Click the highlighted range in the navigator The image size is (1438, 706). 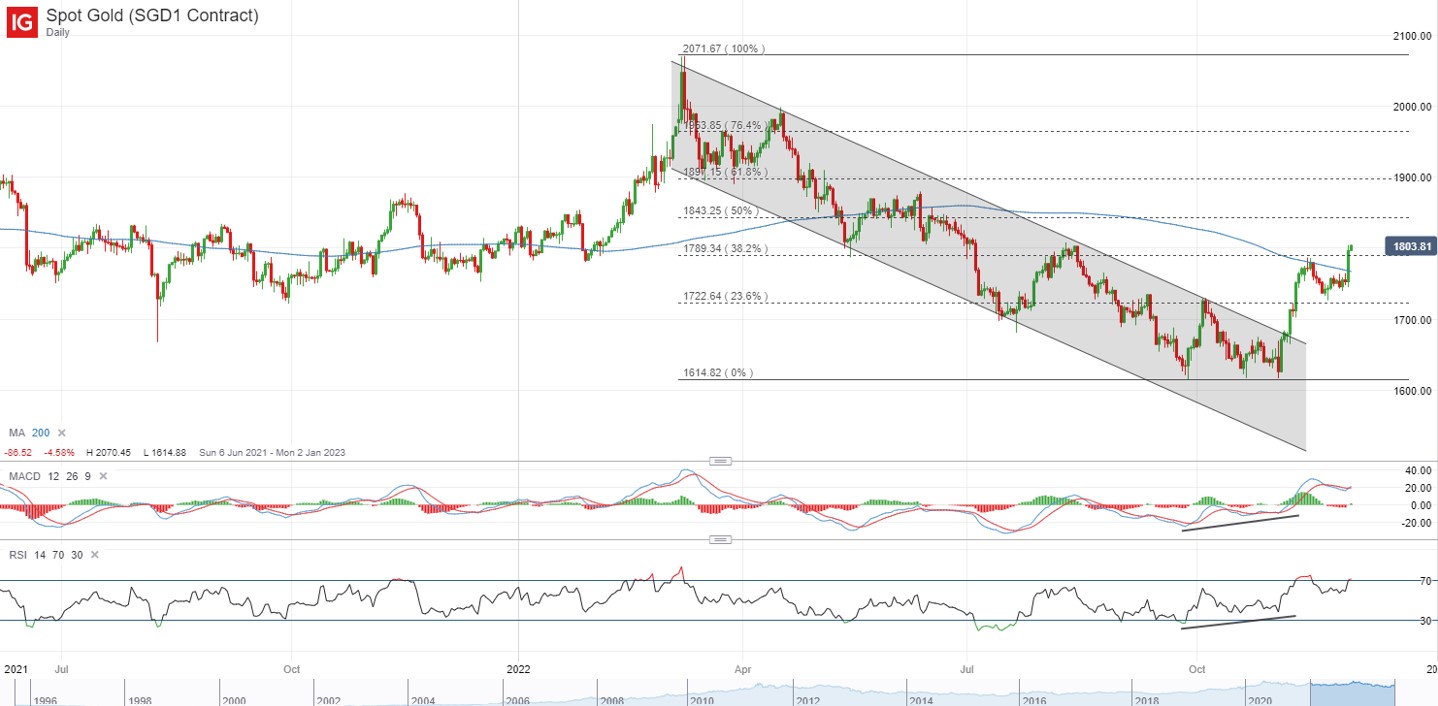point(1352,692)
